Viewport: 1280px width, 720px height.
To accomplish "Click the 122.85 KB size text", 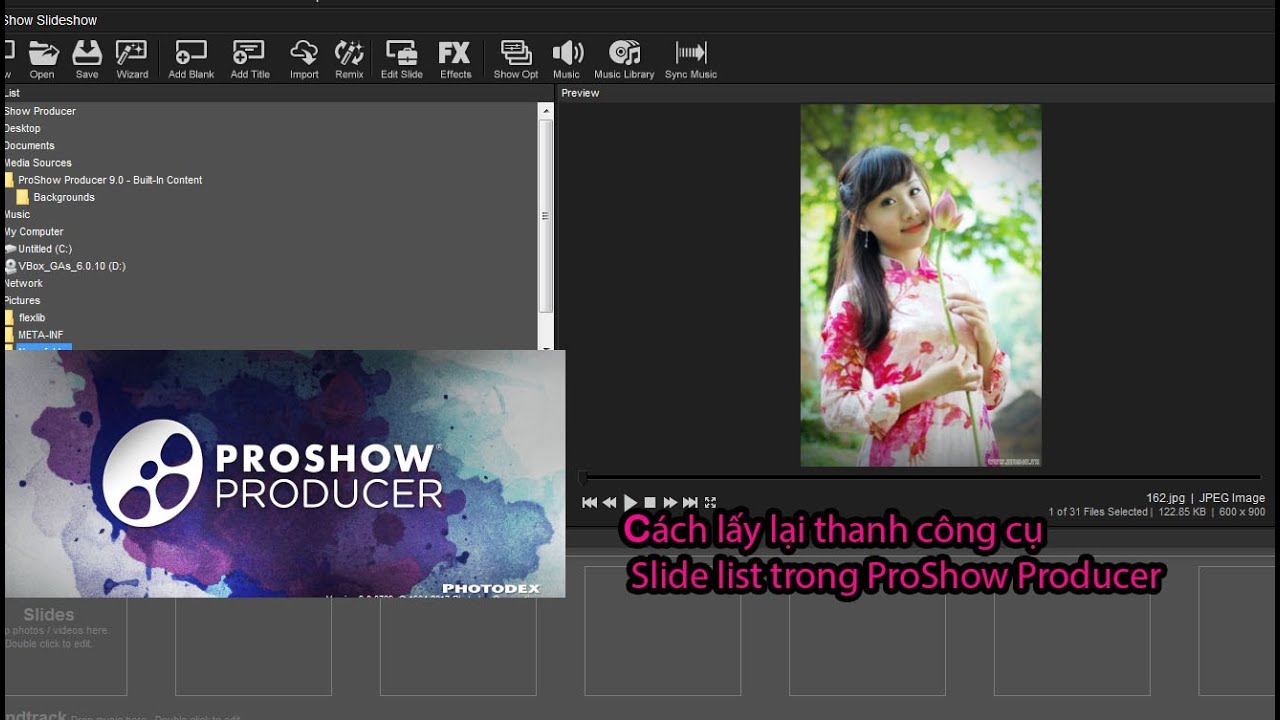I will coord(1182,512).
